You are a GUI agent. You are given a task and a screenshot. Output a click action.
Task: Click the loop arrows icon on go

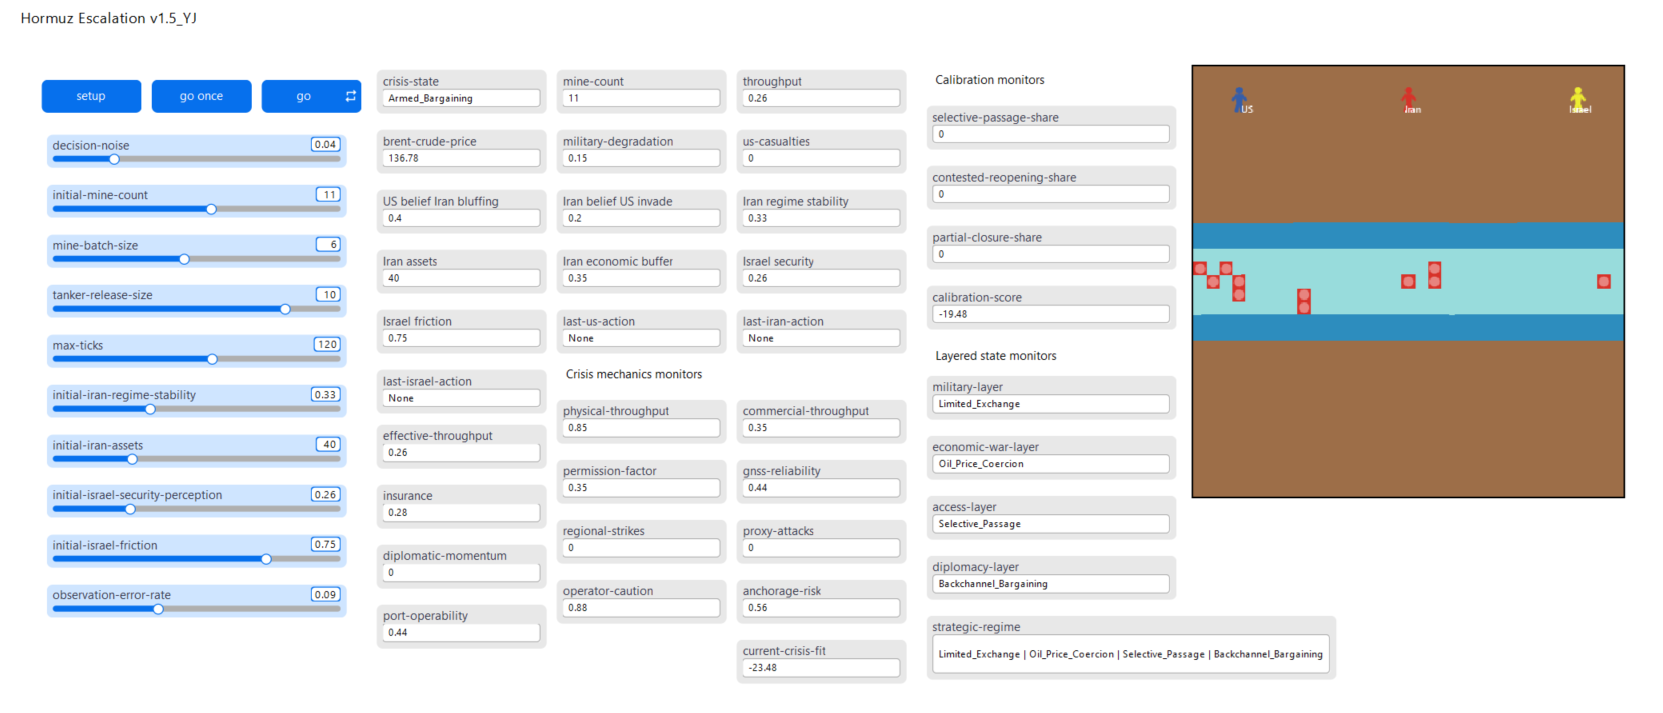point(350,96)
